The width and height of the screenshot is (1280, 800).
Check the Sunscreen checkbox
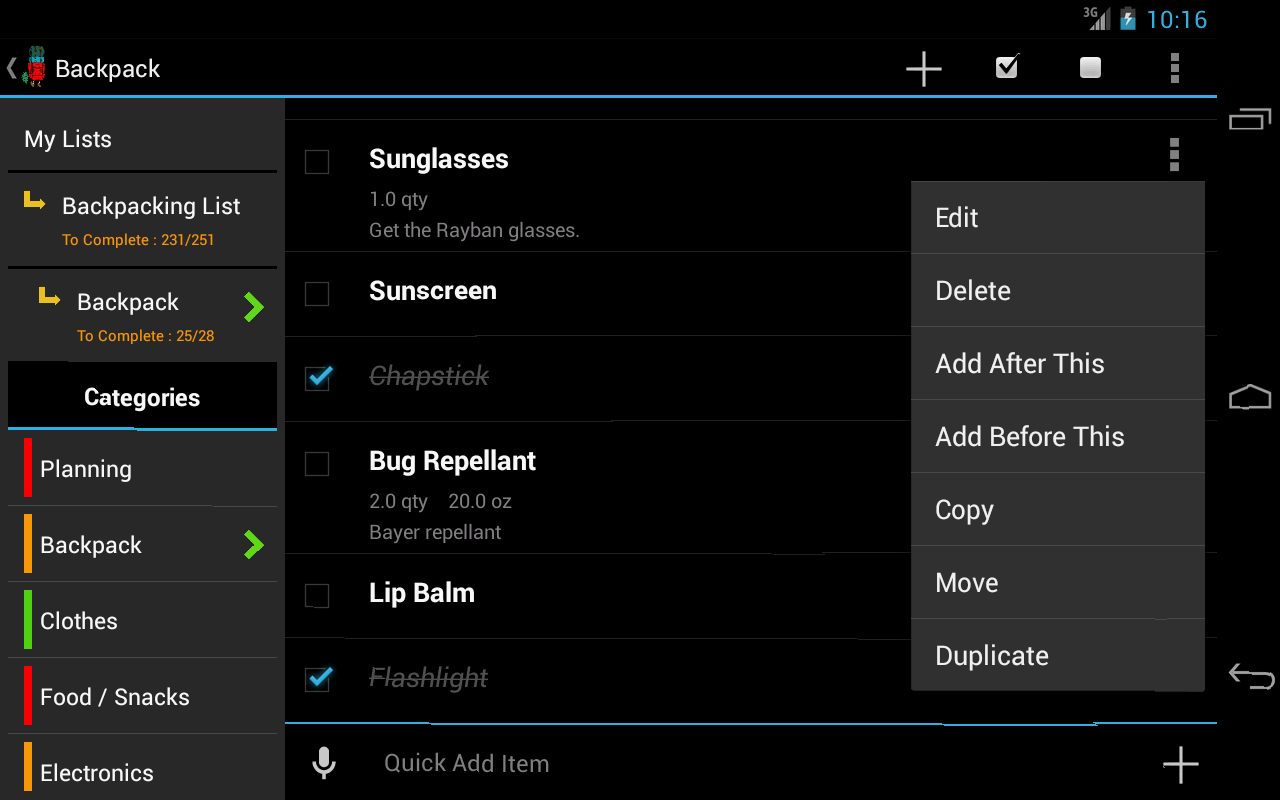click(x=316, y=294)
